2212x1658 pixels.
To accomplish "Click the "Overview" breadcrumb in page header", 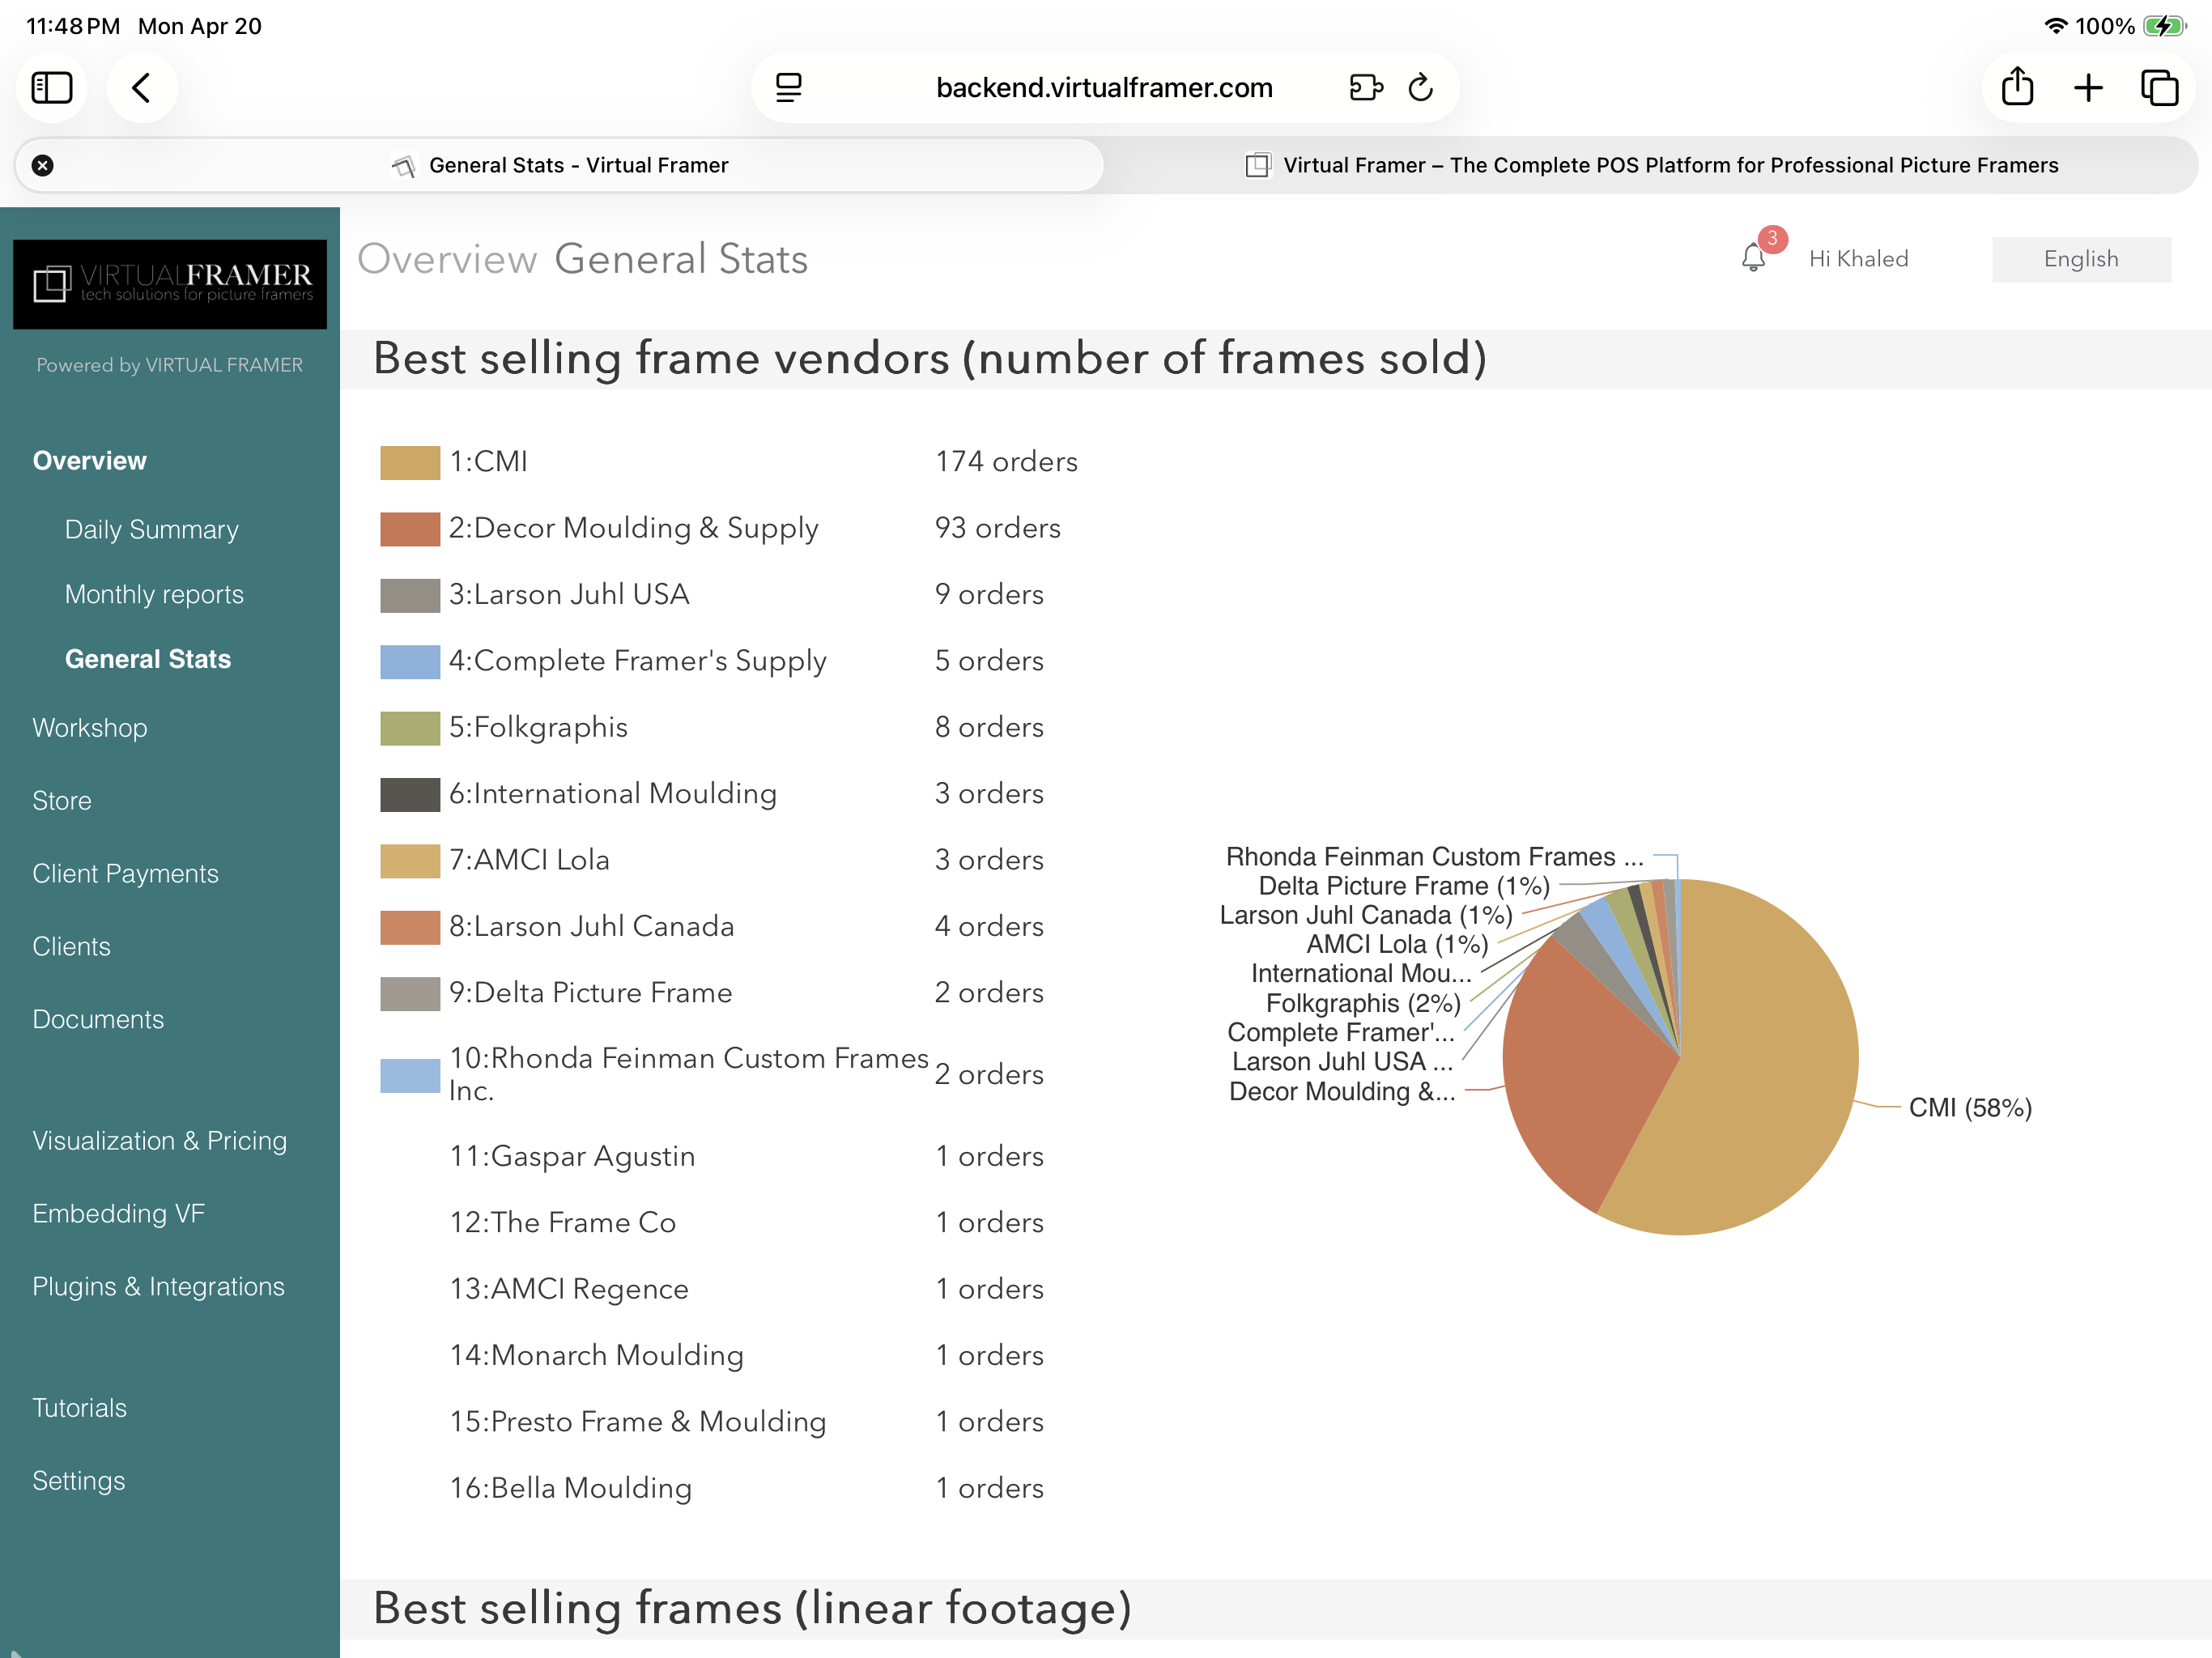I will [x=447, y=259].
